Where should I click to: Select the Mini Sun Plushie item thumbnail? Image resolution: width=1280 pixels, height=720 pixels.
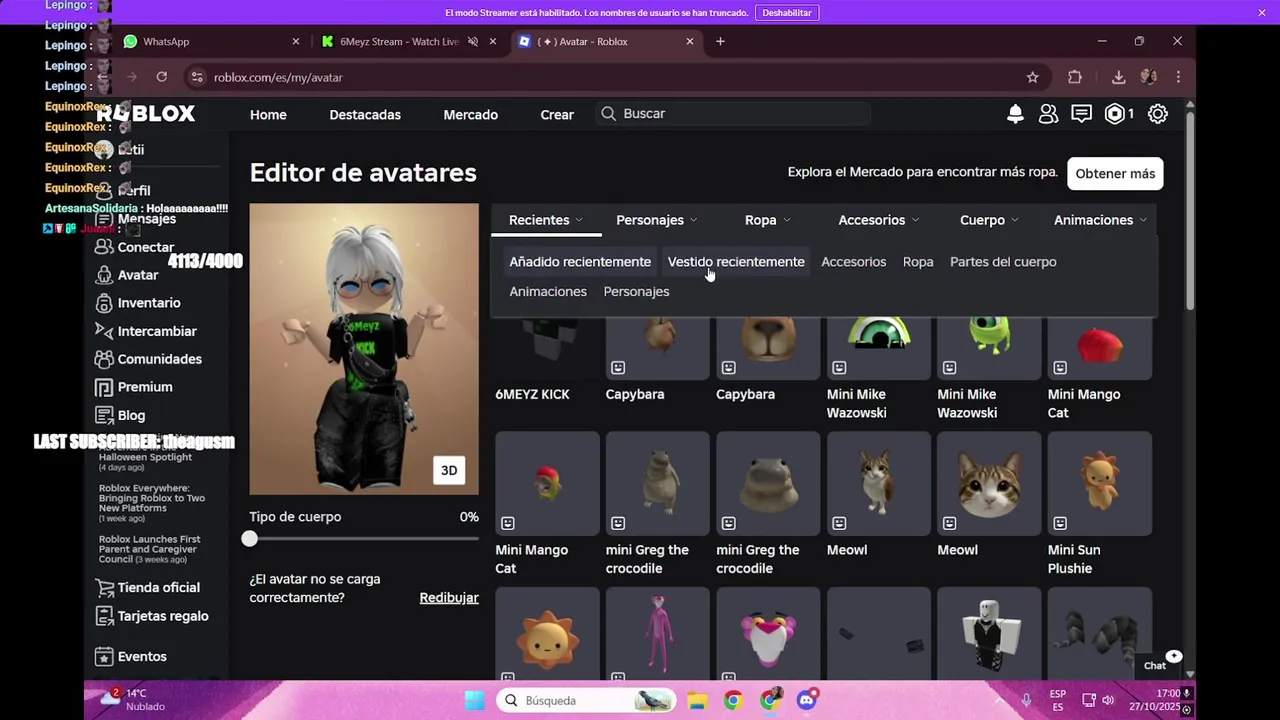(1099, 484)
